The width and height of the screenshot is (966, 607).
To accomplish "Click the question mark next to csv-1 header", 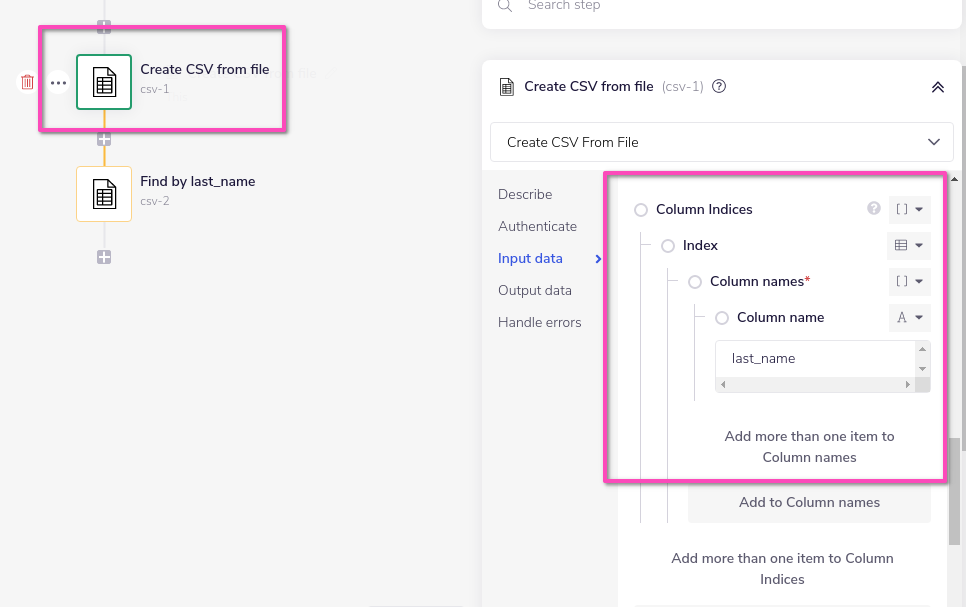I will [718, 87].
